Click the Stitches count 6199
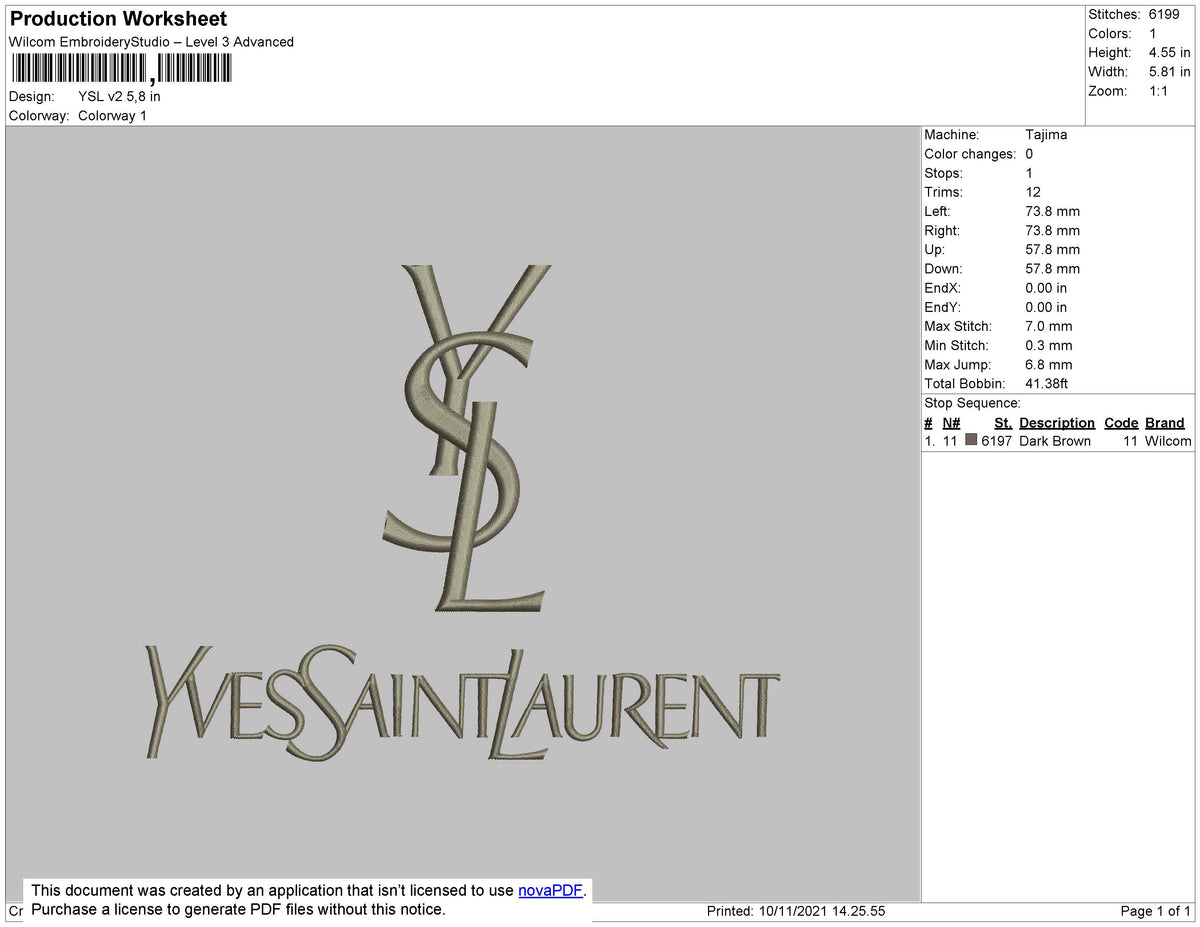Image resolution: width=1200 pixels, height=927 pixels. (1163, 14)
